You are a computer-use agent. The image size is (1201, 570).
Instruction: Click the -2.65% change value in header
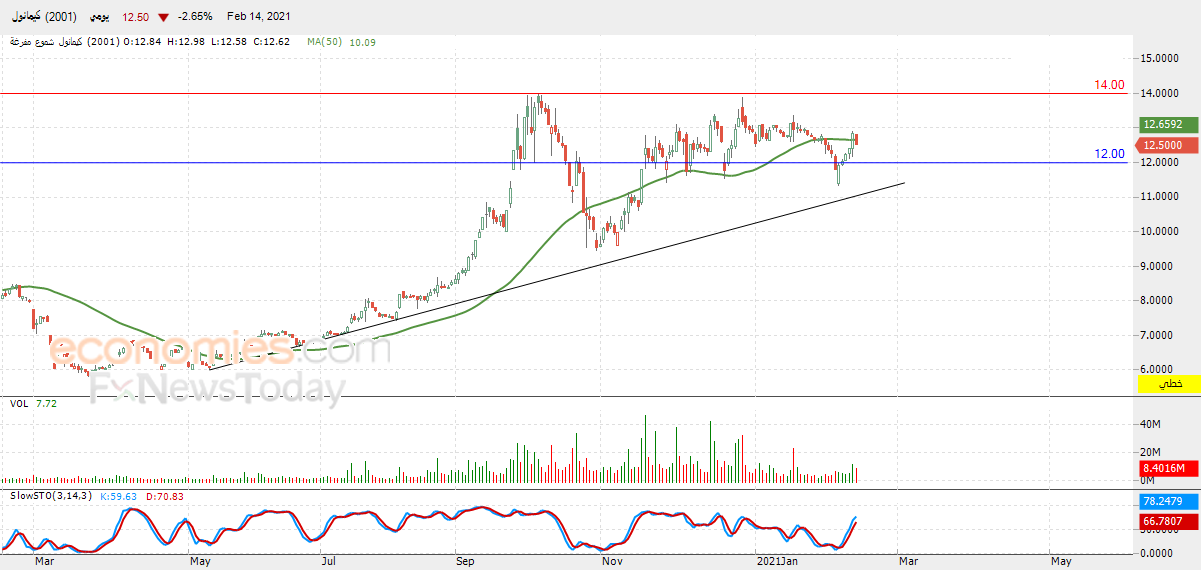point(196,18)
